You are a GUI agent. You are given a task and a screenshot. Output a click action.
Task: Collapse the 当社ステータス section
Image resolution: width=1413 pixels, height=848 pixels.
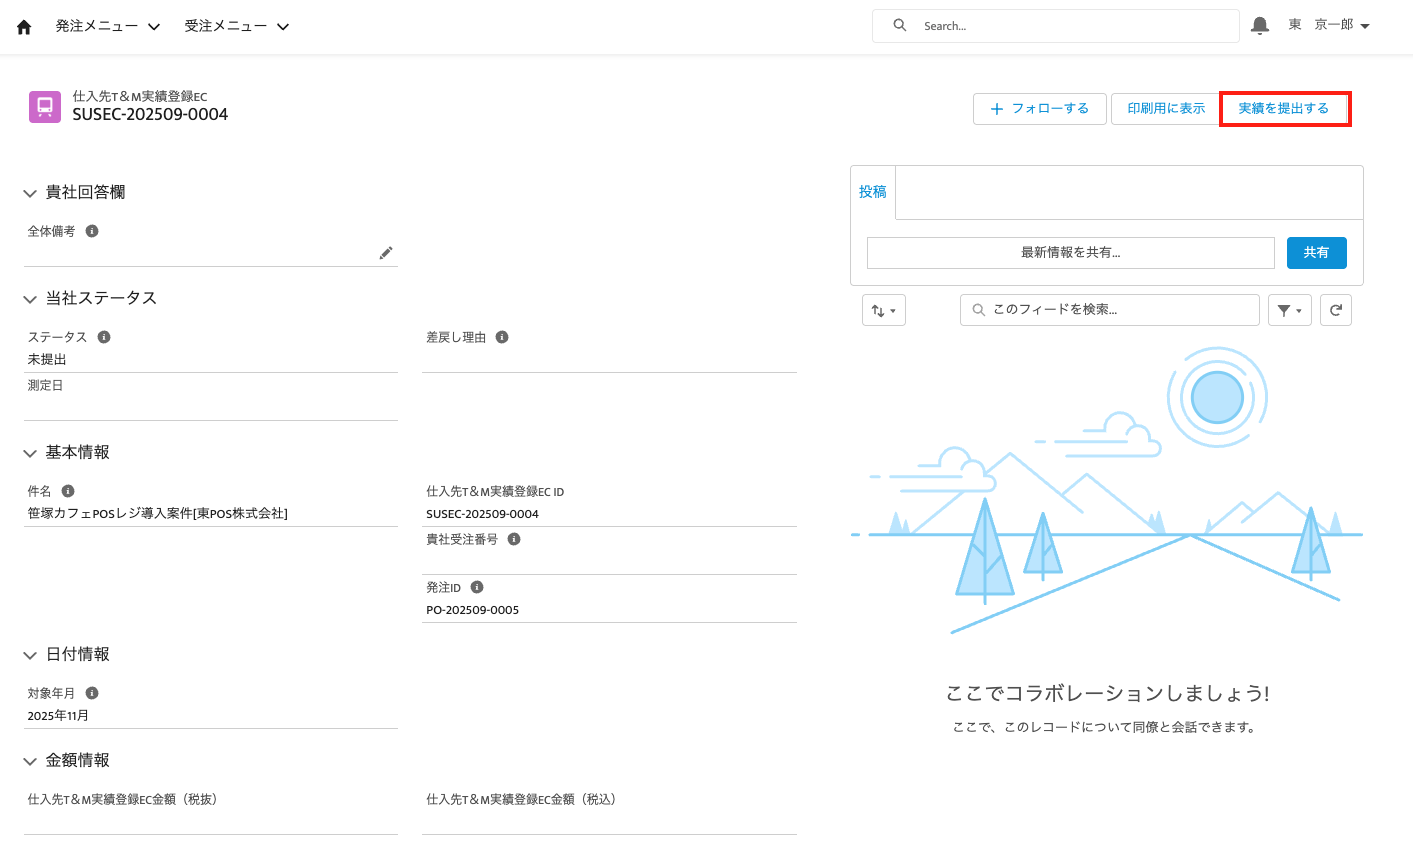tap(30, 299)
